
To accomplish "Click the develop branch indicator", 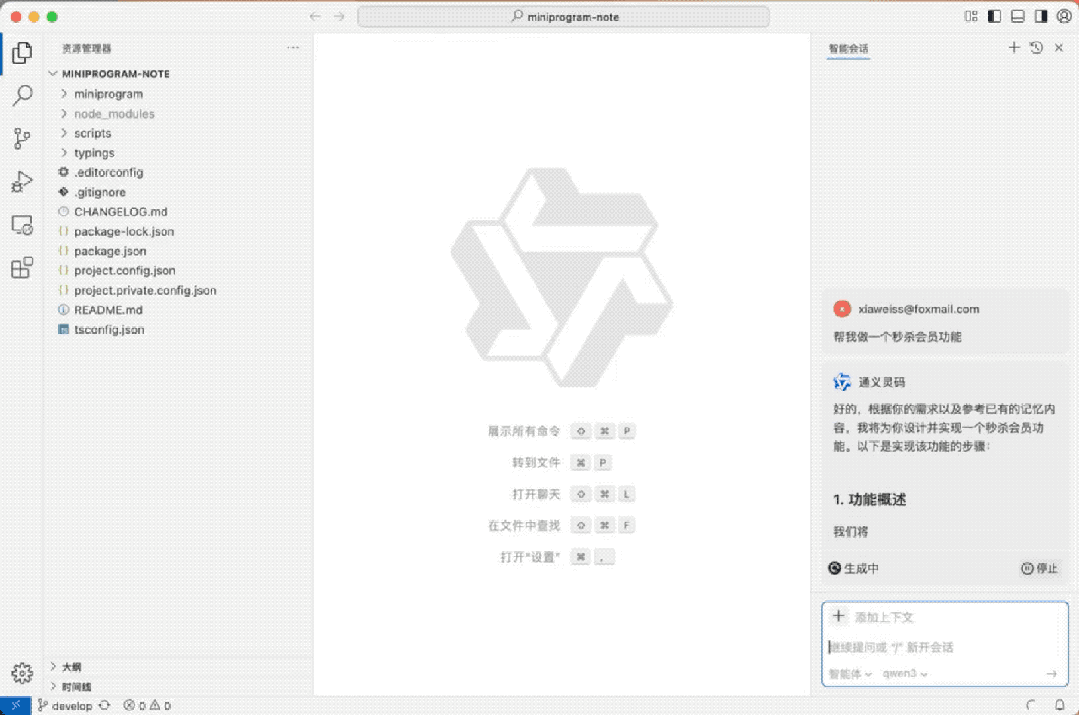I will (x=65, y=705).
